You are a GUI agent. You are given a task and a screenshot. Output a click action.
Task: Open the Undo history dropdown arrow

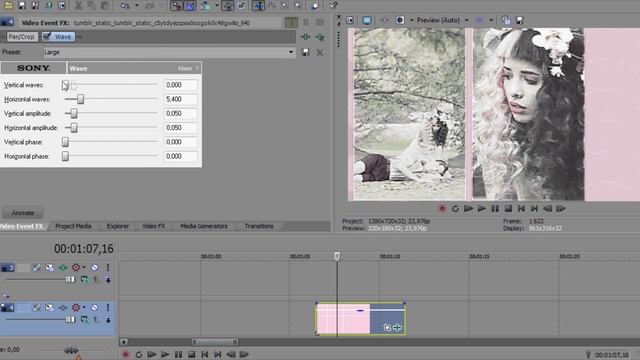(137, 5)
